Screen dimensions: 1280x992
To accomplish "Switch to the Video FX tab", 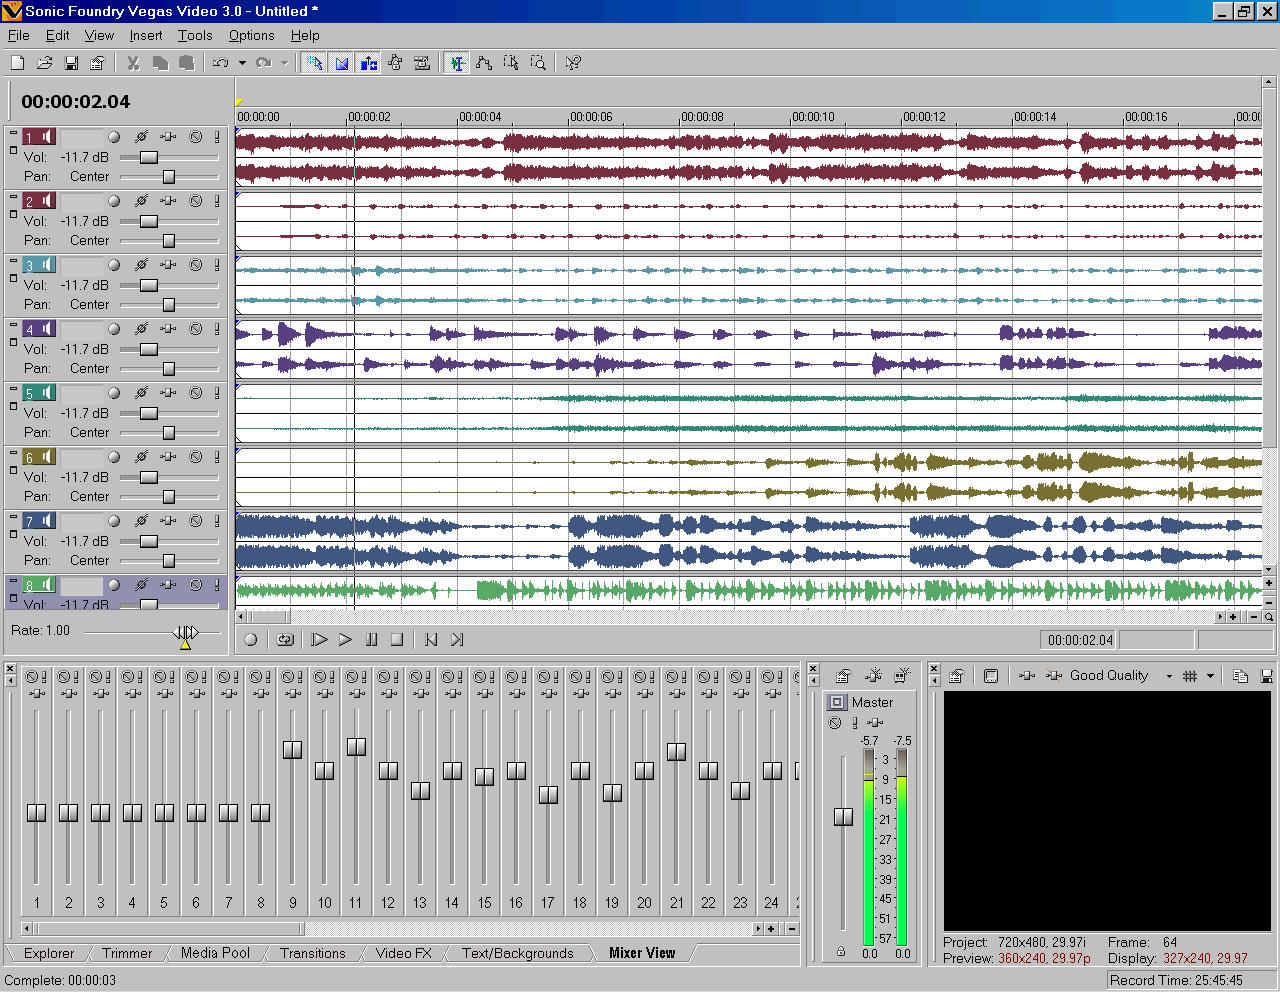I will point(404,953).
